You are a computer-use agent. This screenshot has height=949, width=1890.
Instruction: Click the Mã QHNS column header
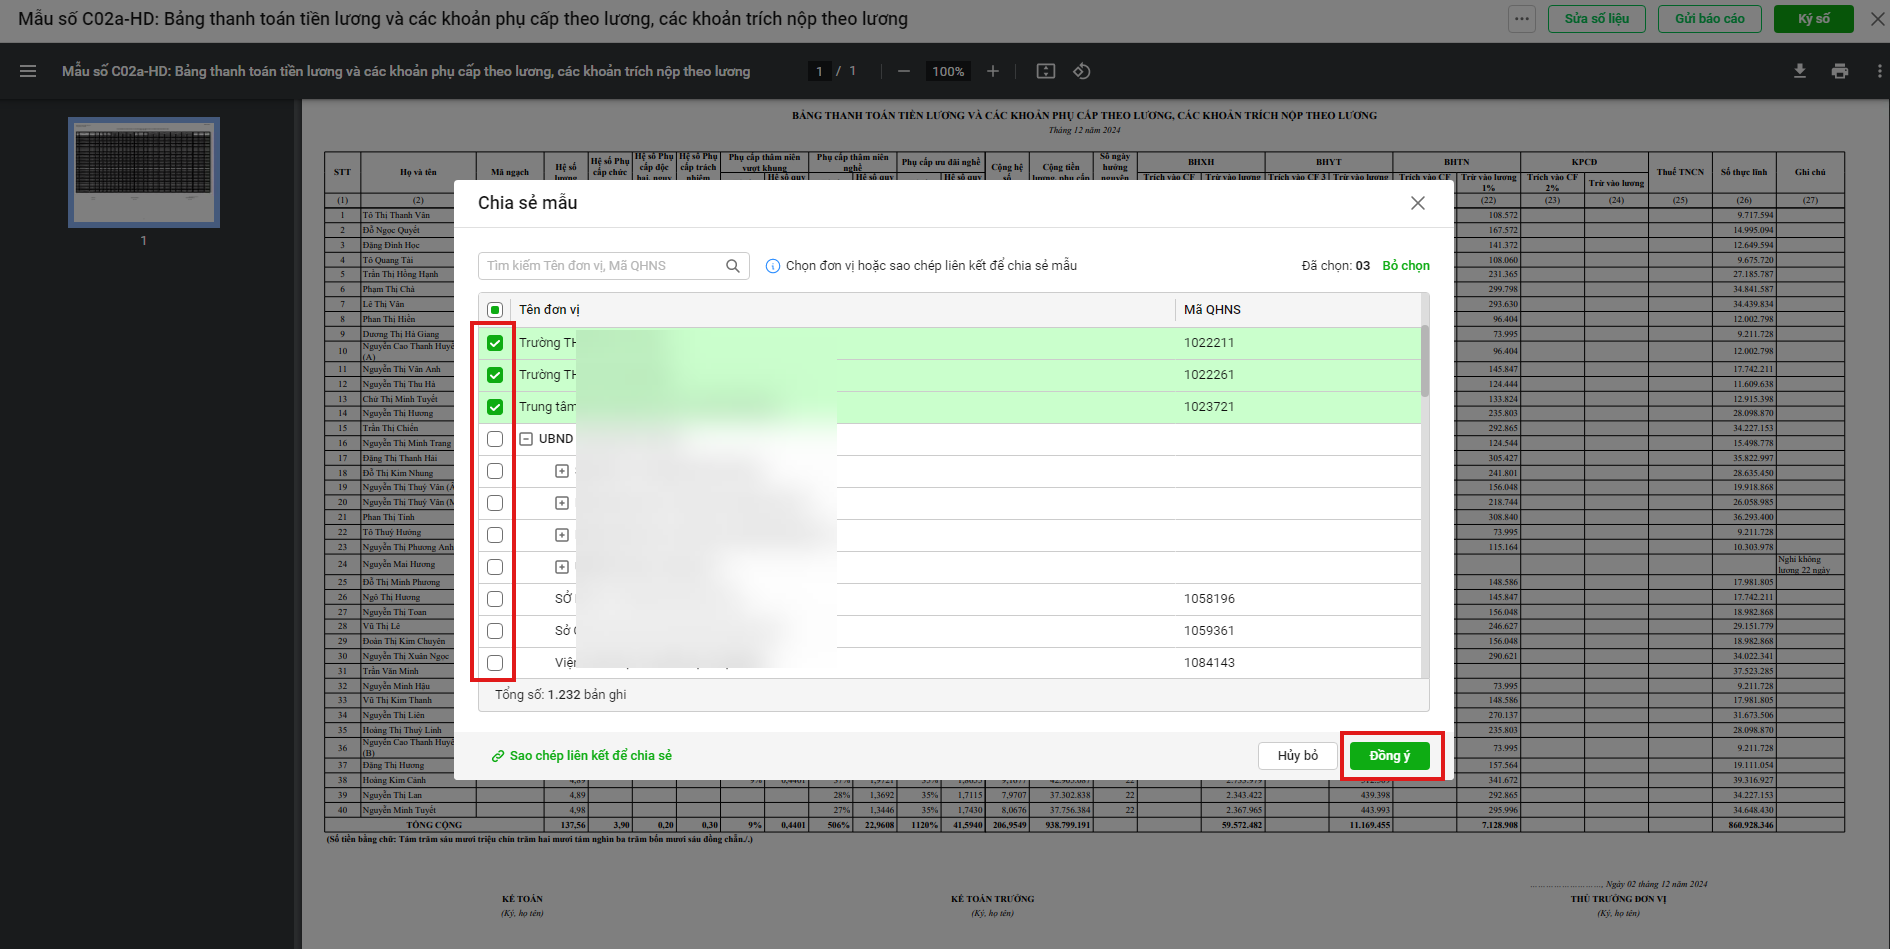(x=1212, y=310)
